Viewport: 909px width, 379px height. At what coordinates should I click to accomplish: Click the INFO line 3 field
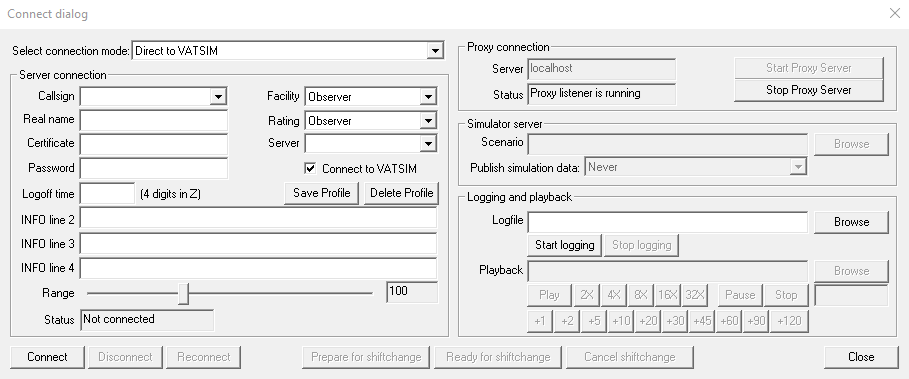[x=258, y=243]
